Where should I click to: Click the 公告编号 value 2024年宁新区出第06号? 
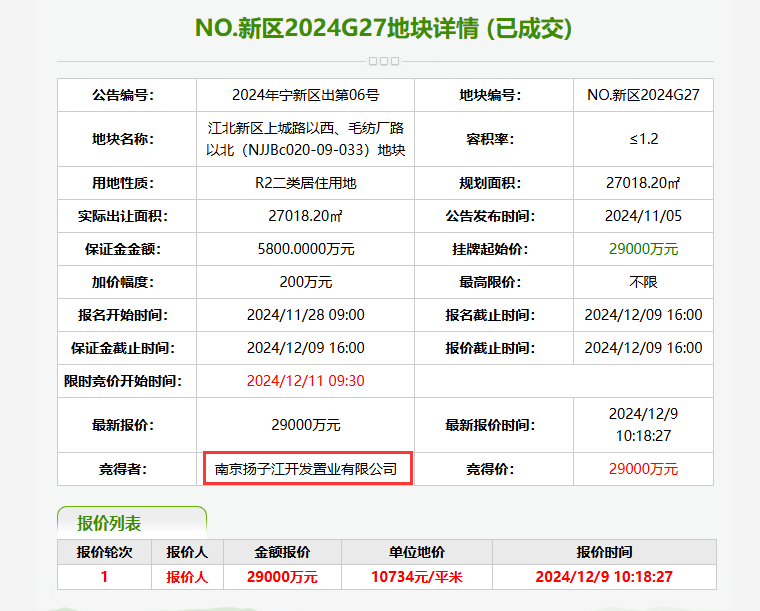[x=305, y=95]
